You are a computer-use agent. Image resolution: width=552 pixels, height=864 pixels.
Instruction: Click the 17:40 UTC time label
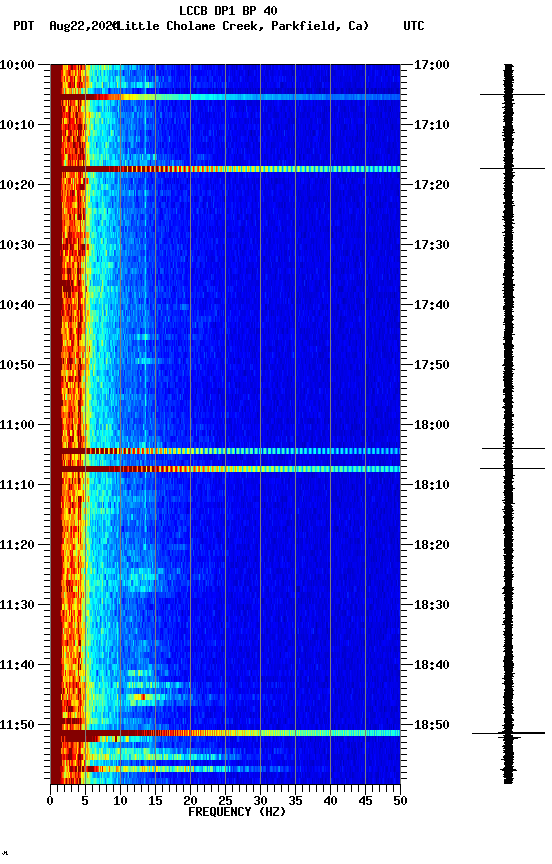click(432, 305)
